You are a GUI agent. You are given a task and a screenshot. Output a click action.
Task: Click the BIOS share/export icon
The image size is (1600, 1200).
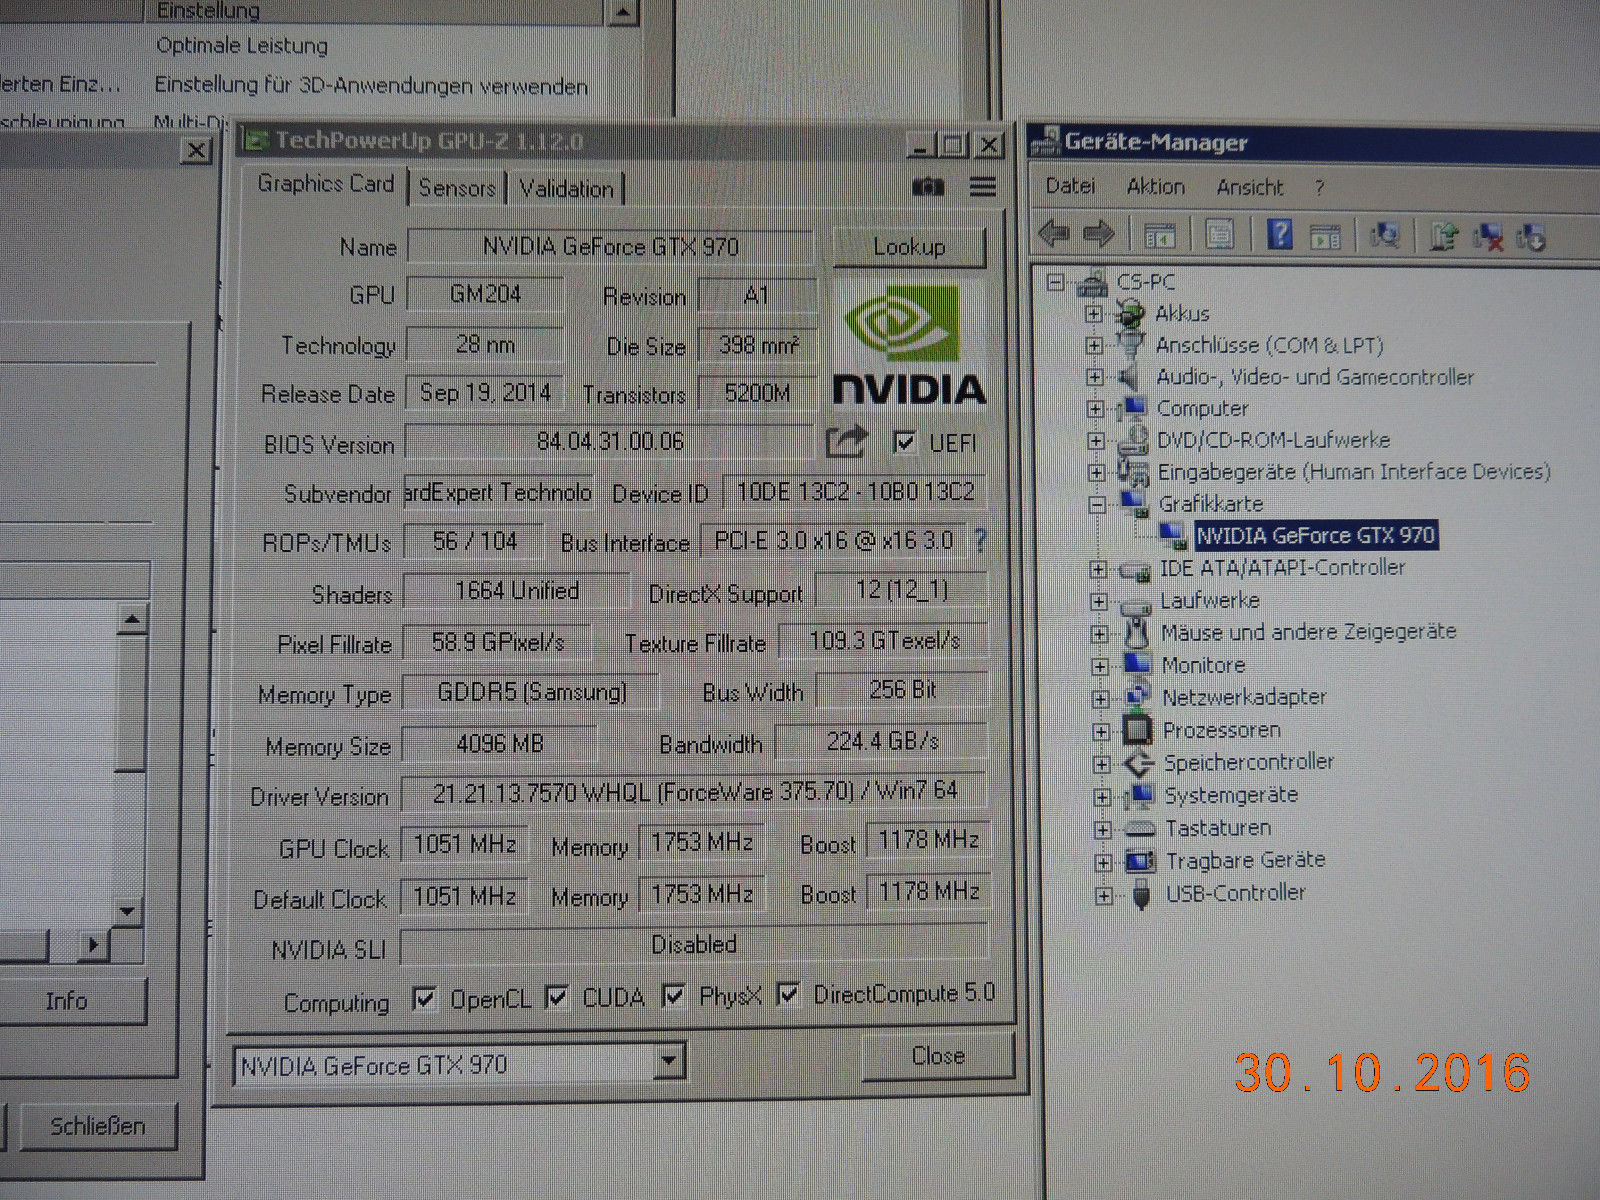pyautogui.click(x=847, y=440)
